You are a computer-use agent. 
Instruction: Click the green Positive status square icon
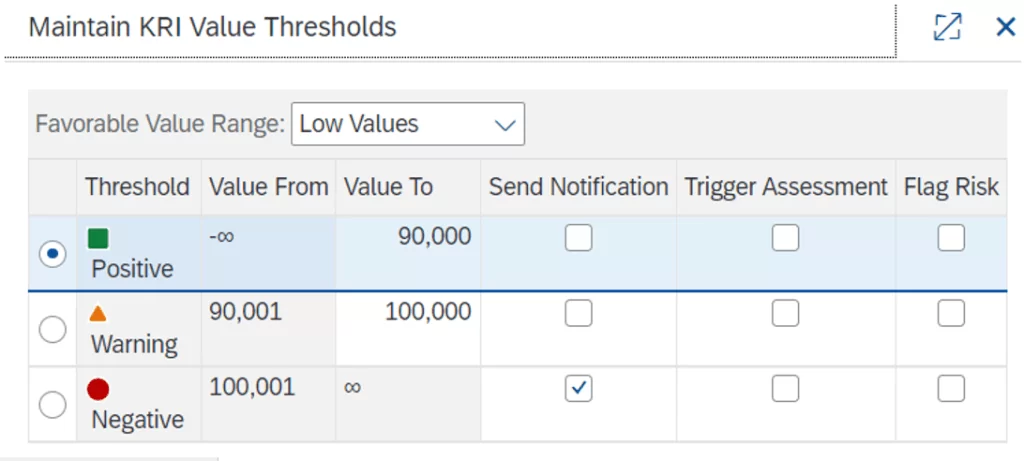pos(98,239)
